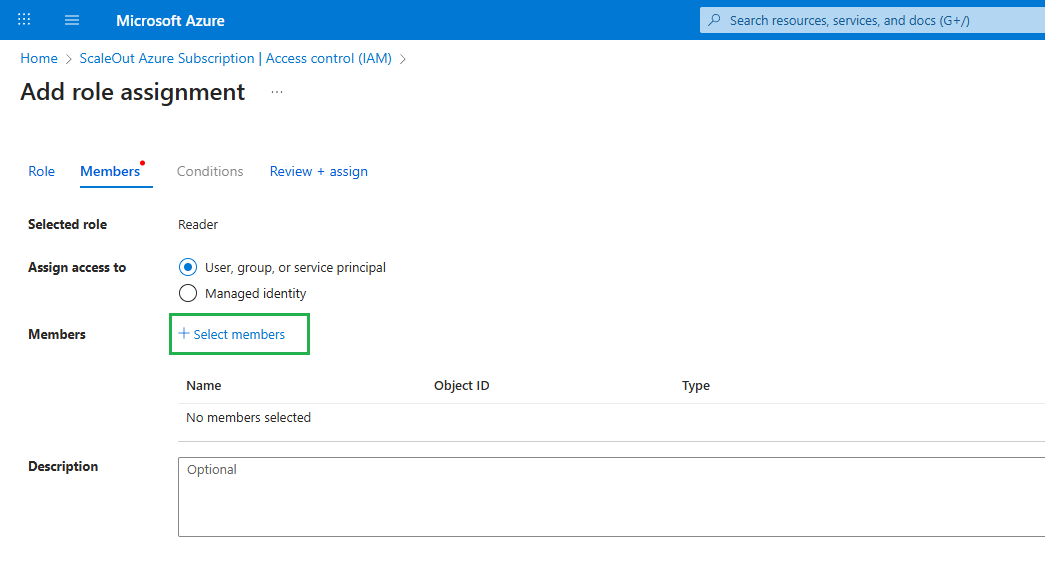Click inside the Description text area
Image resolution: width=1045 pixels, height=564 pixels.
click(x=611, y=497)
